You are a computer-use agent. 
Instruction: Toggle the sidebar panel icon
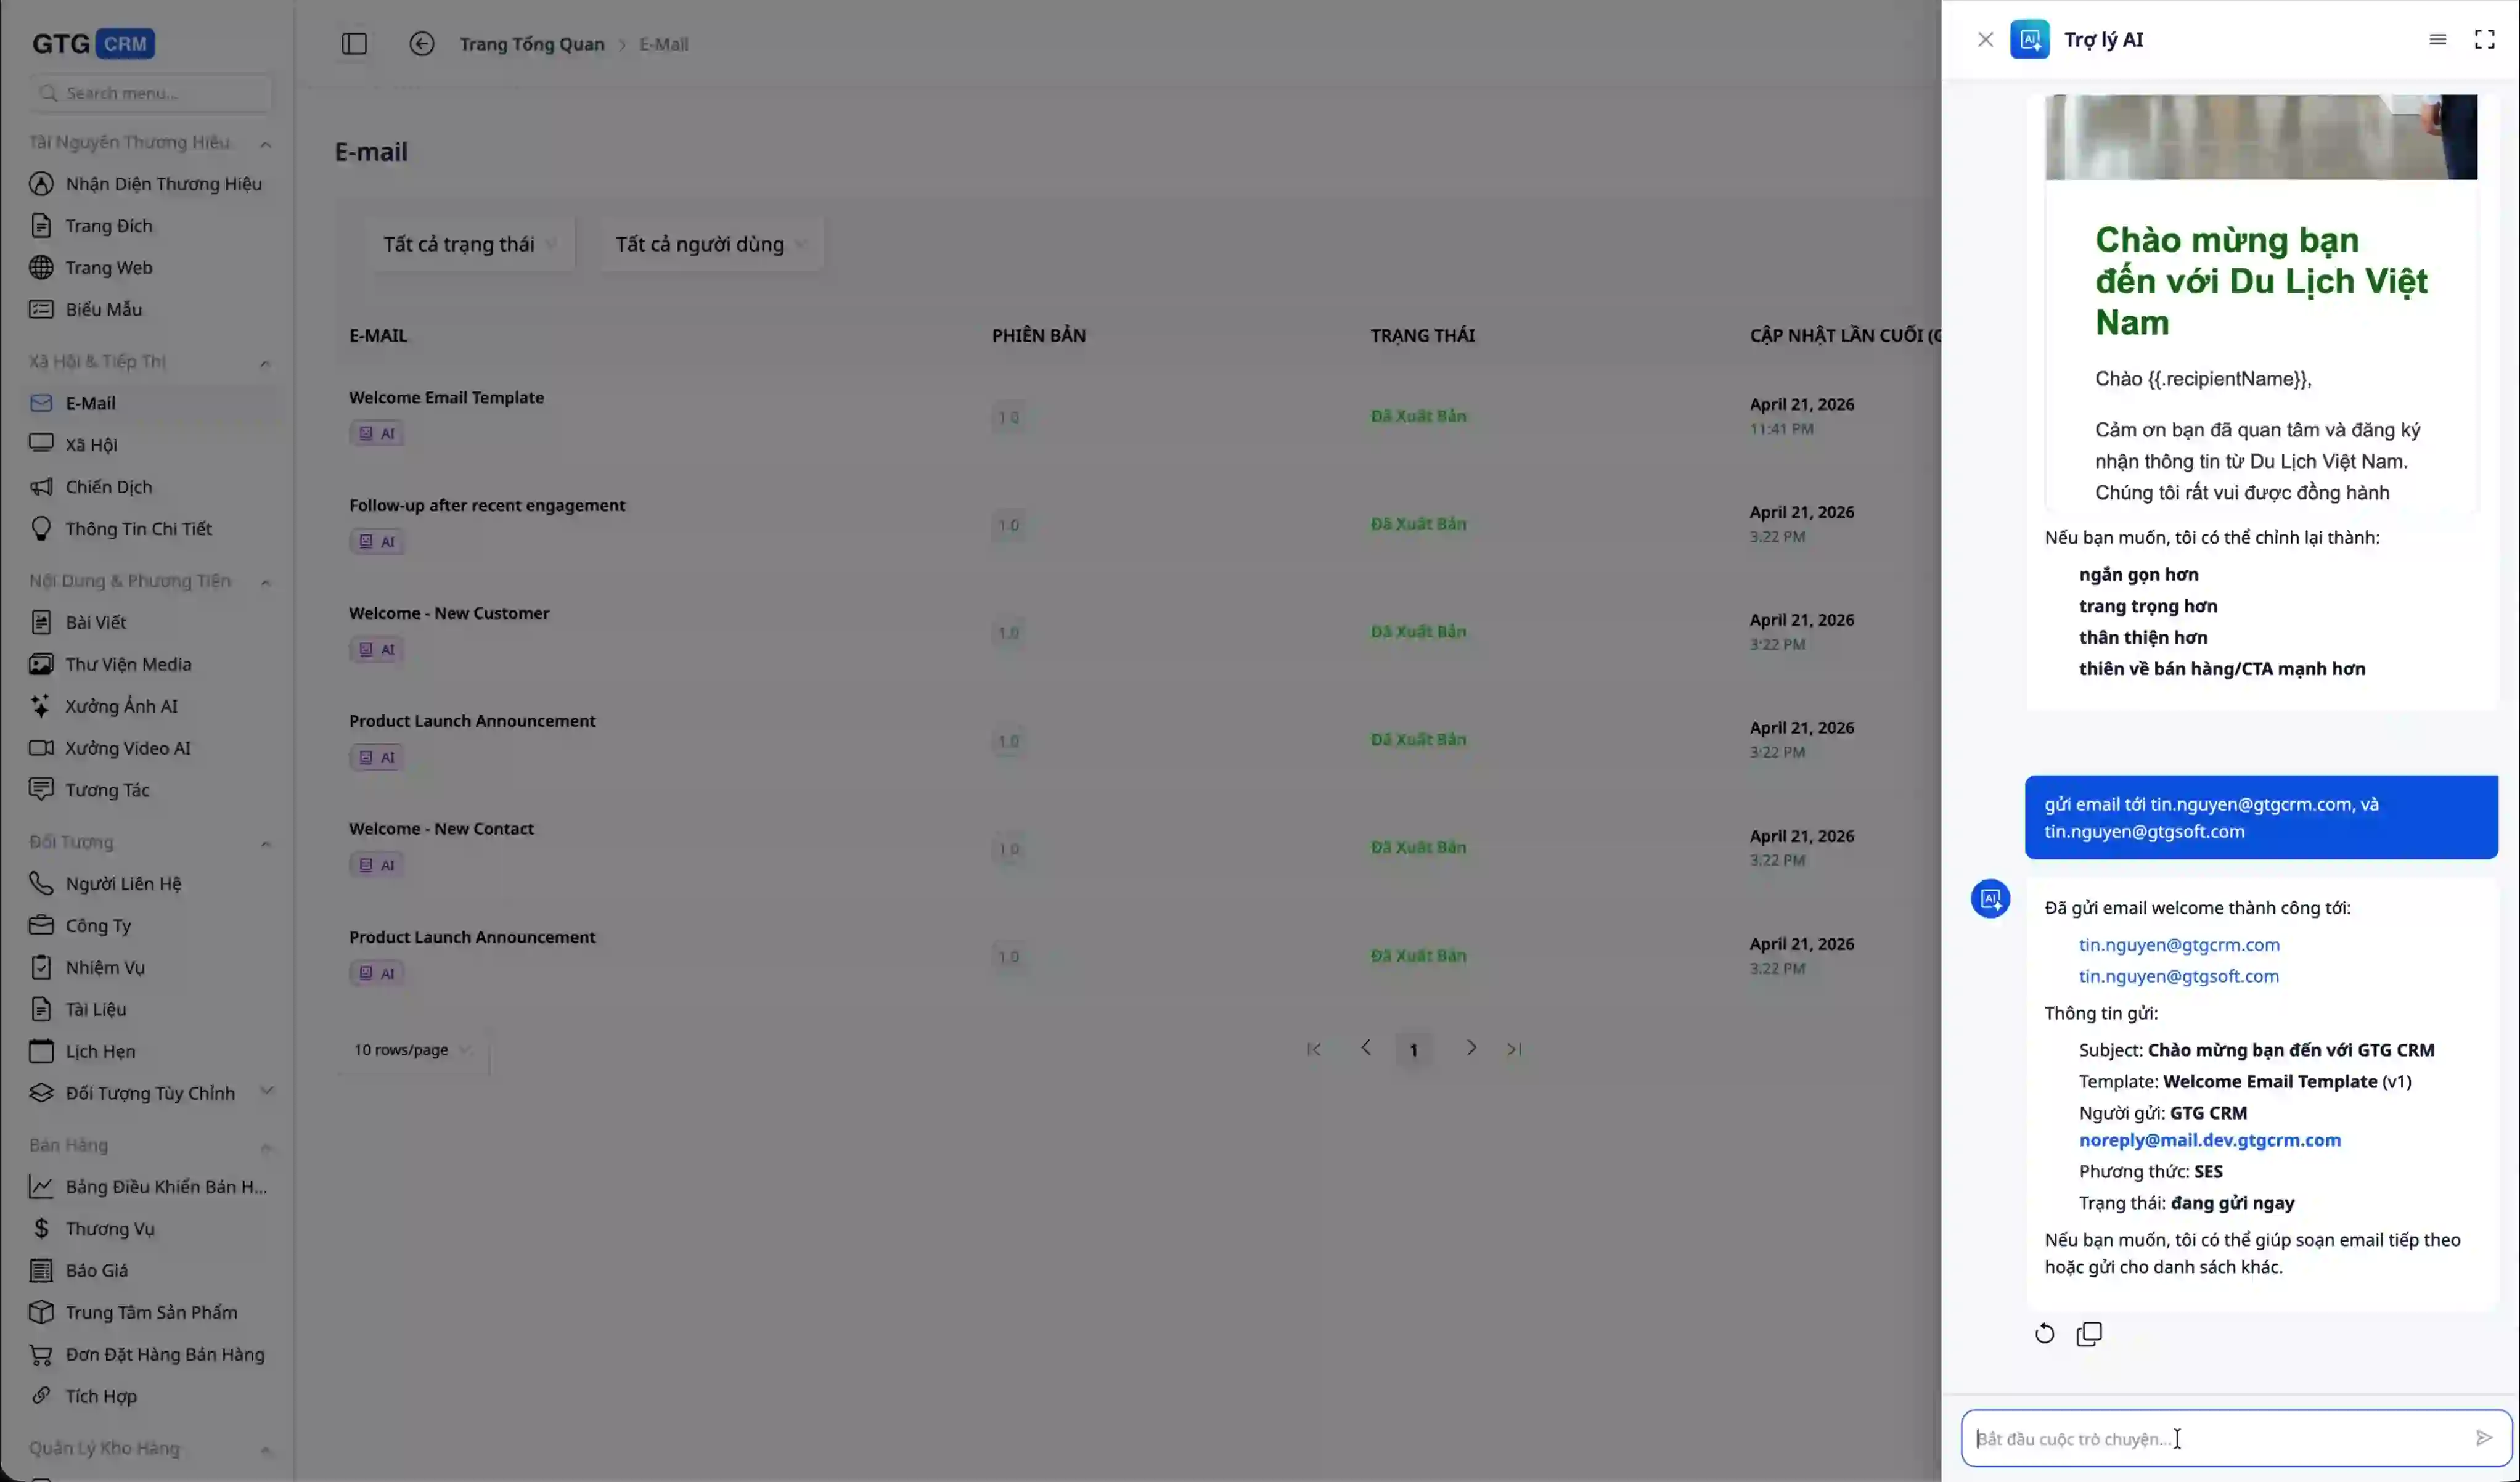pyautogui.click(x=354, y=44)
